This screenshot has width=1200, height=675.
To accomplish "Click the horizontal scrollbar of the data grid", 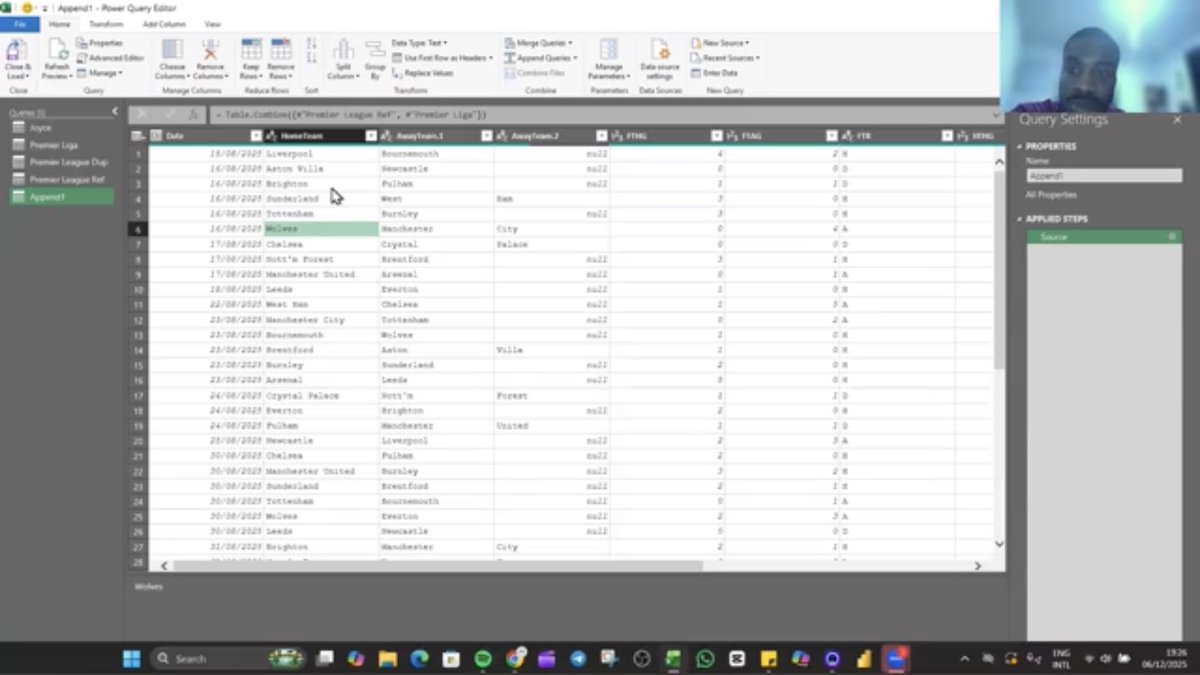I will (440, 566).
